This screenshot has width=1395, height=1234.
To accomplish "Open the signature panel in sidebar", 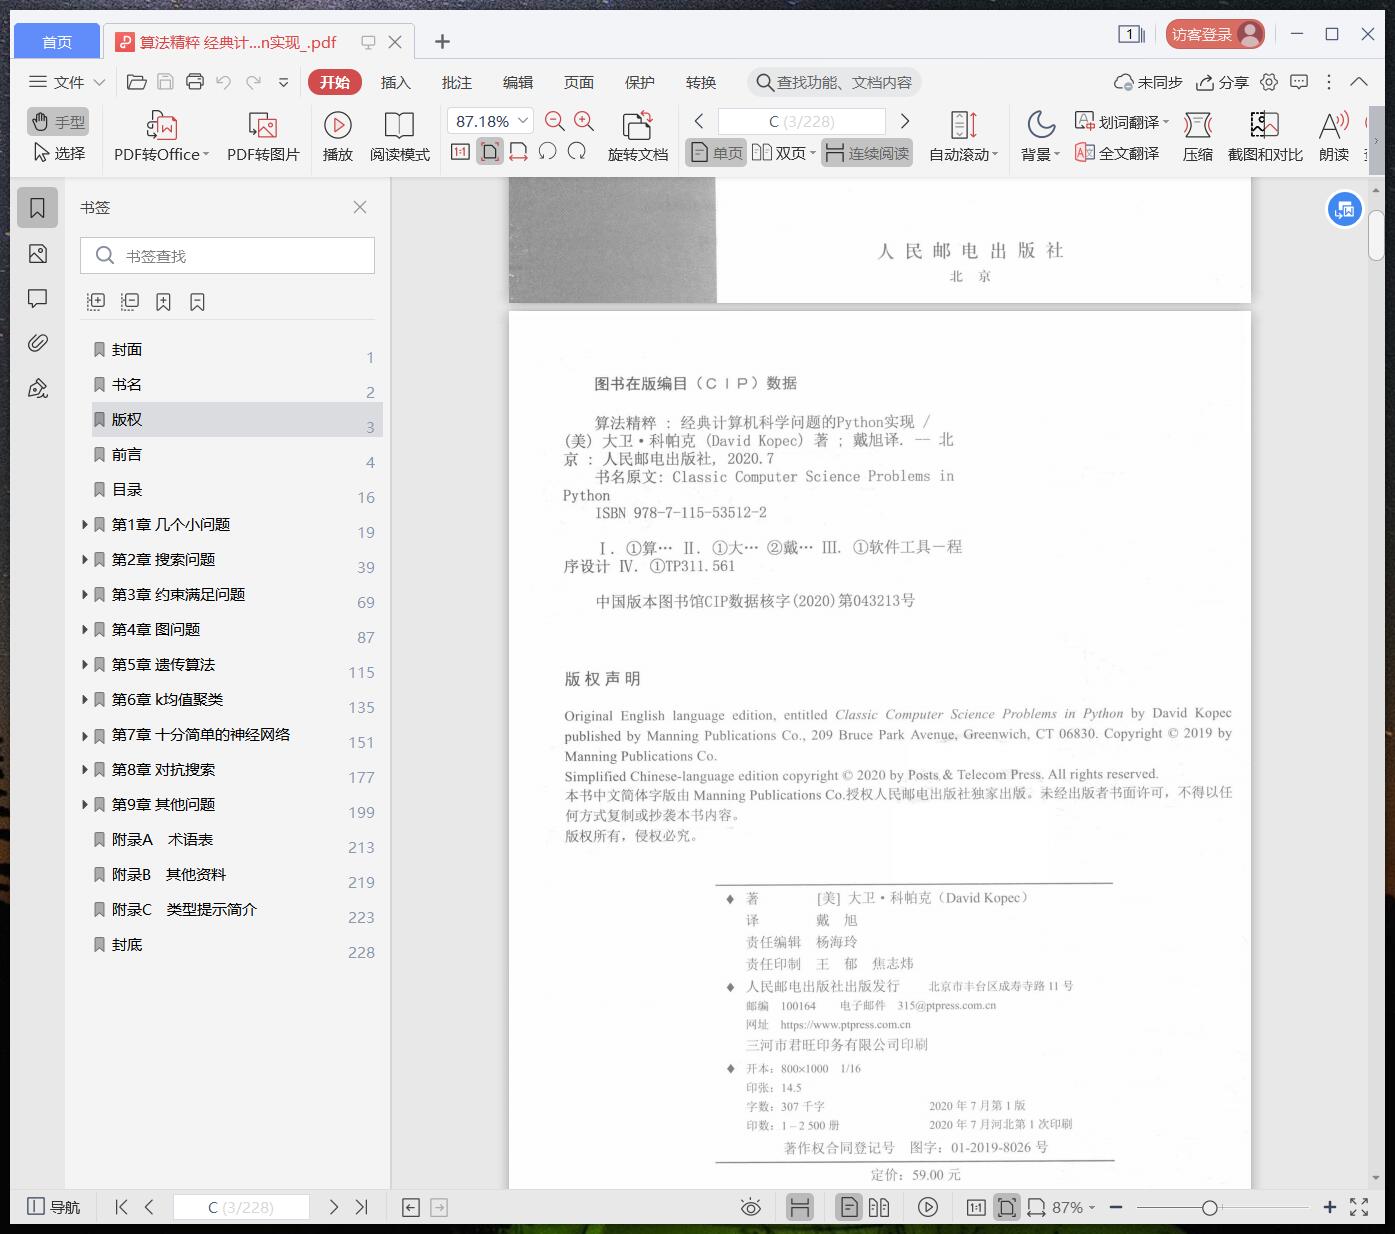I will tap(38, 388).
